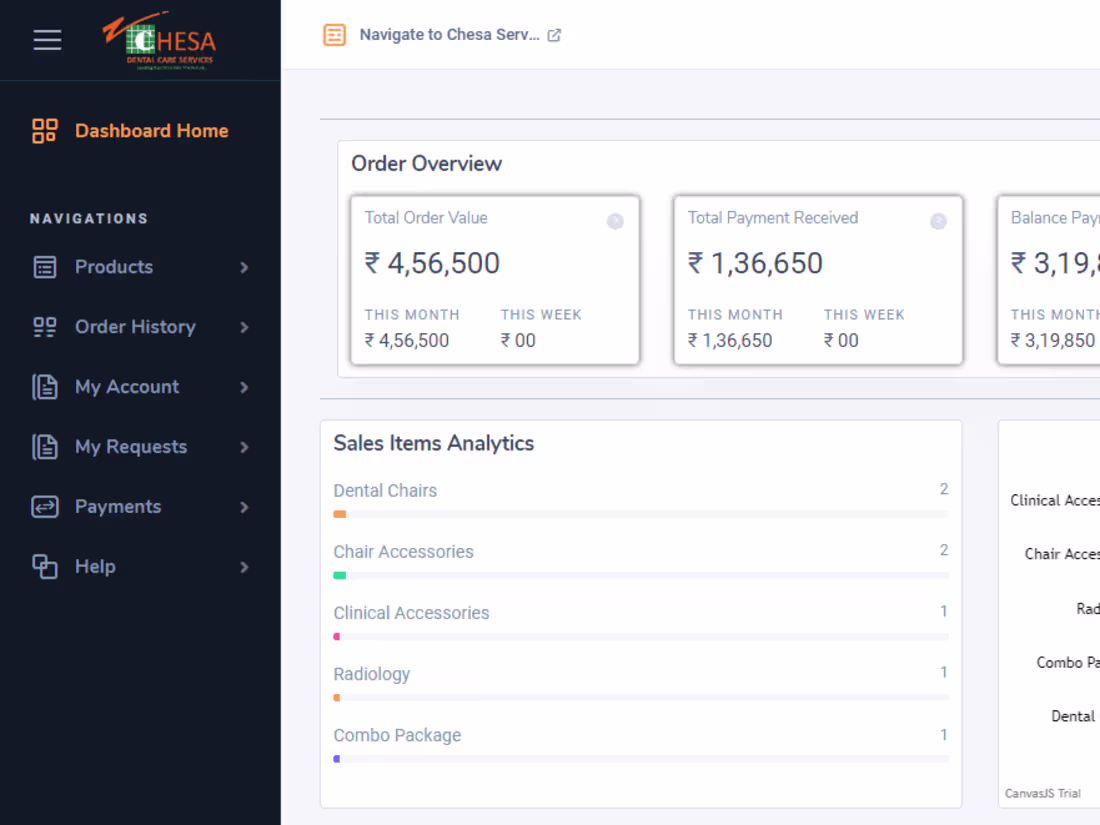Click the Combo Package analytics row
Image resolution: width=1100 pixels, height=825 pixels.
click(x=397, y=735)
